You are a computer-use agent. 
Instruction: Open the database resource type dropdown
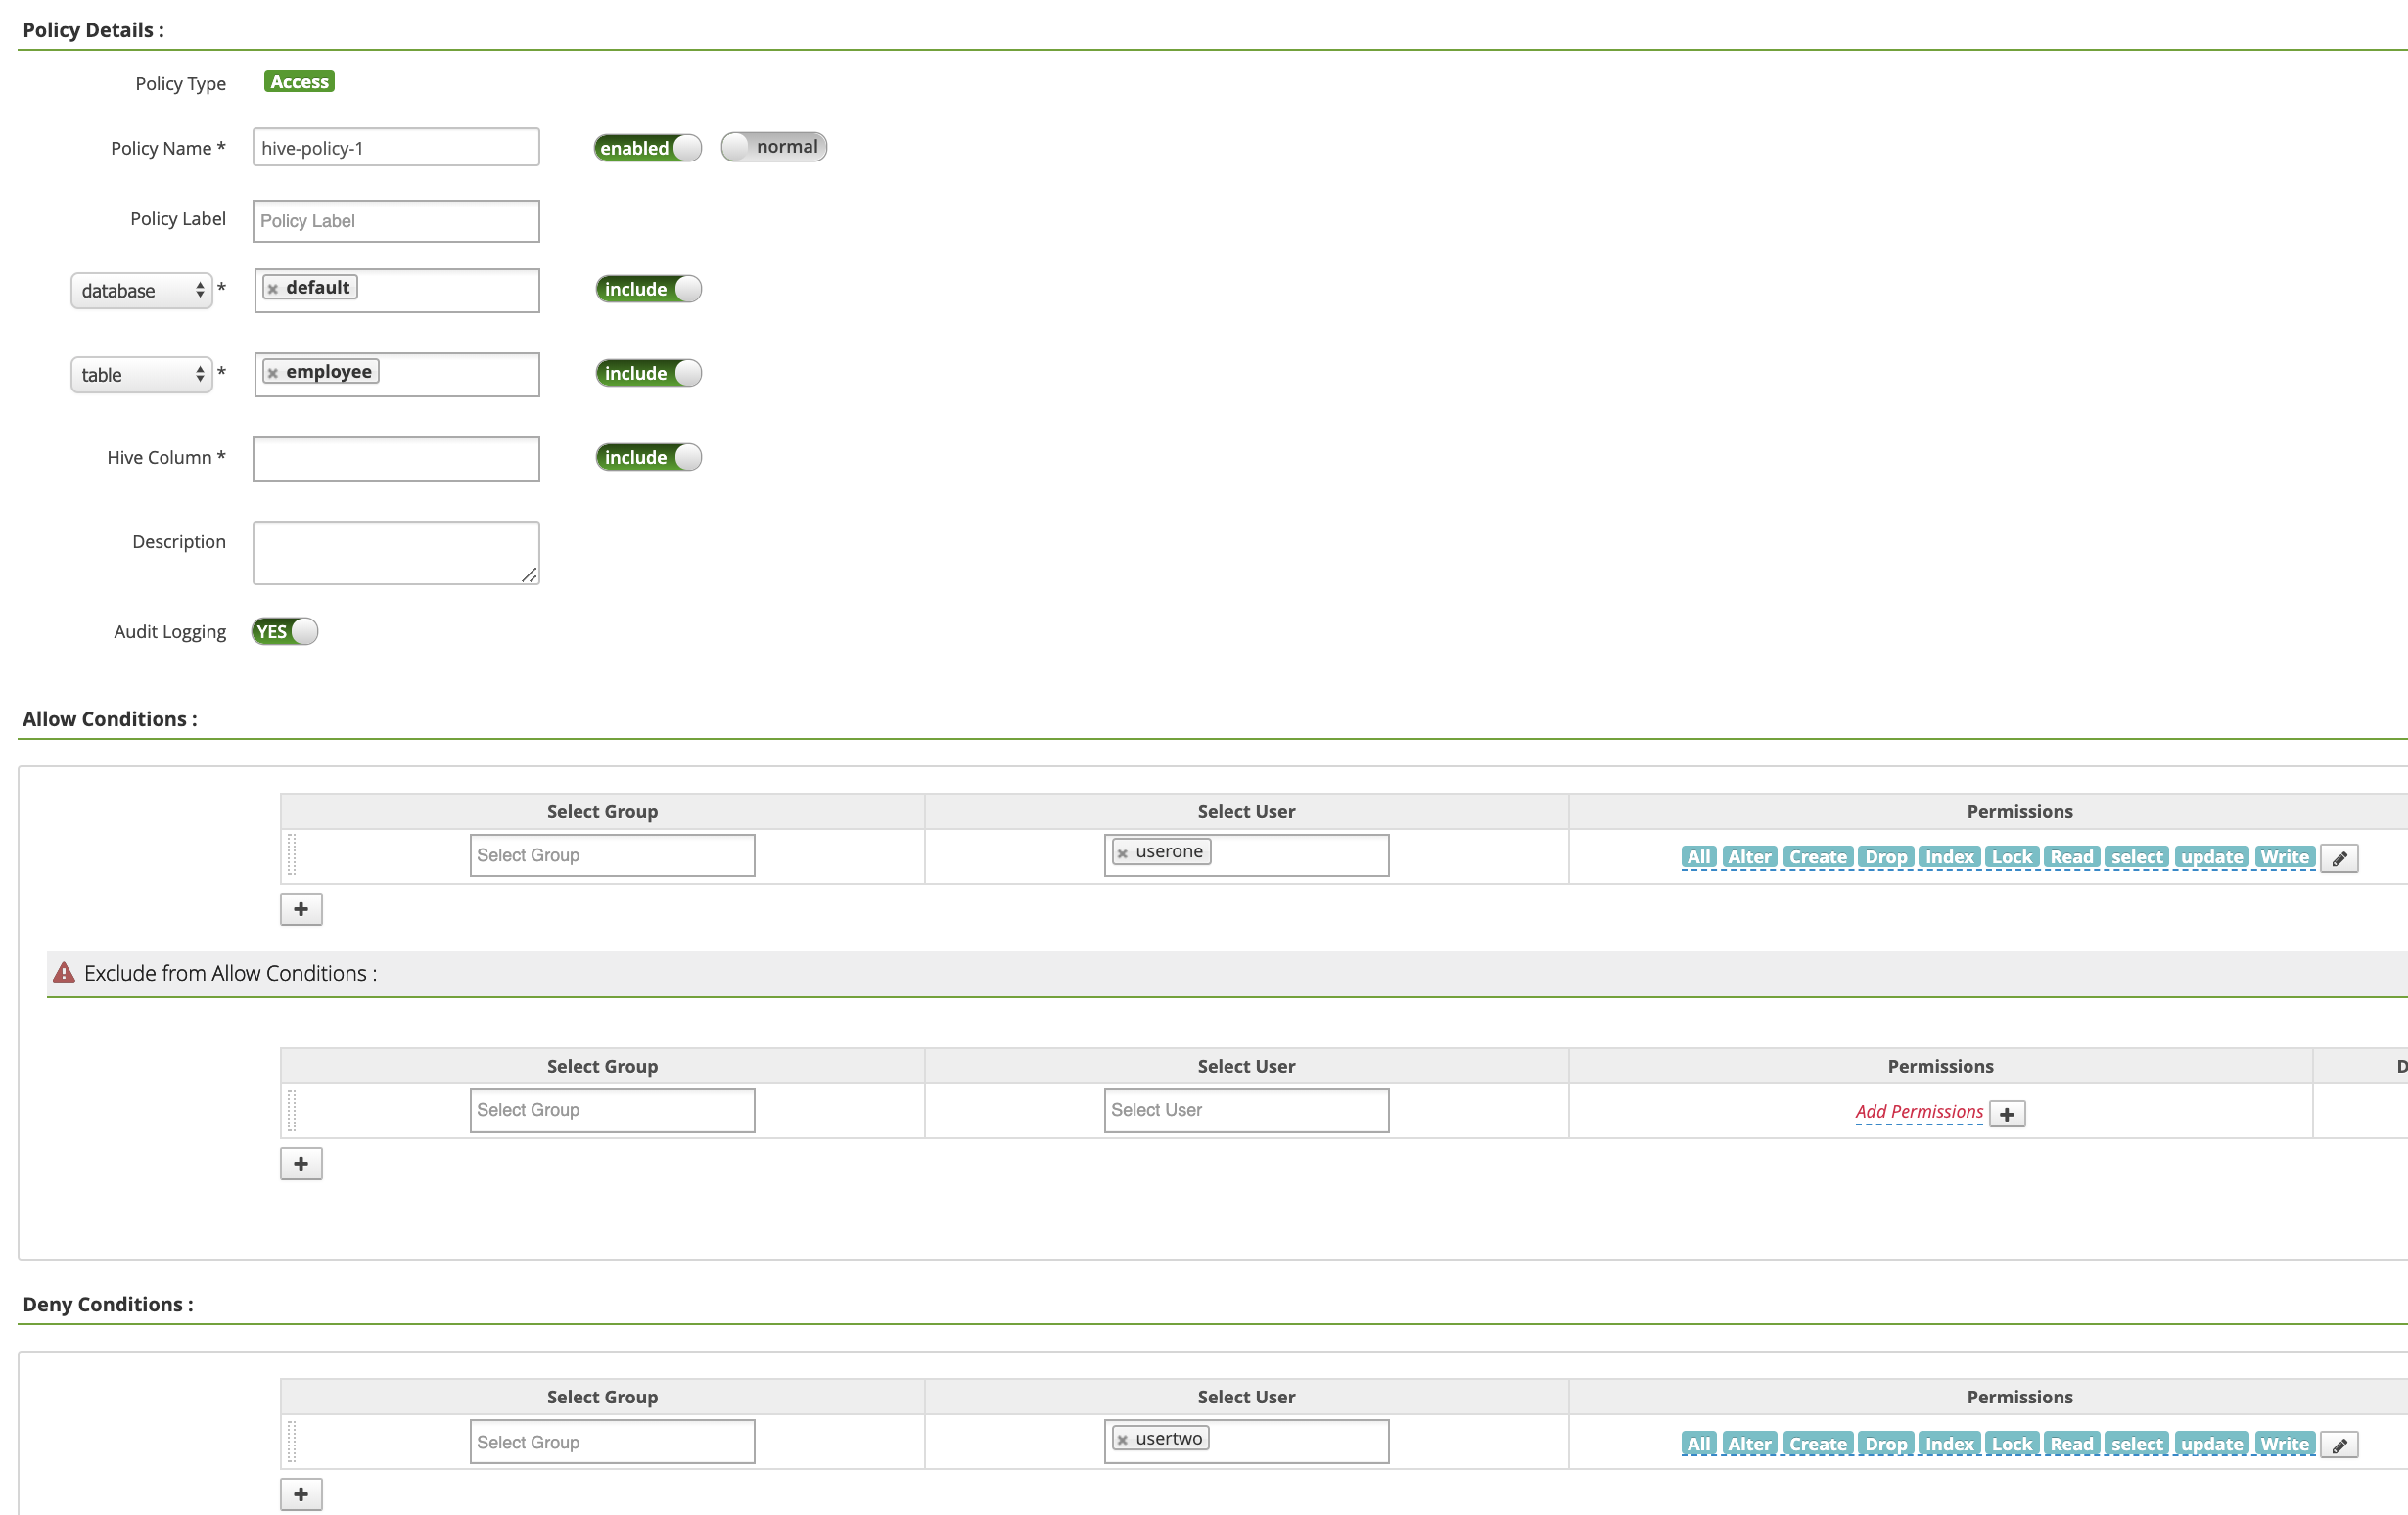coord(141,291)
